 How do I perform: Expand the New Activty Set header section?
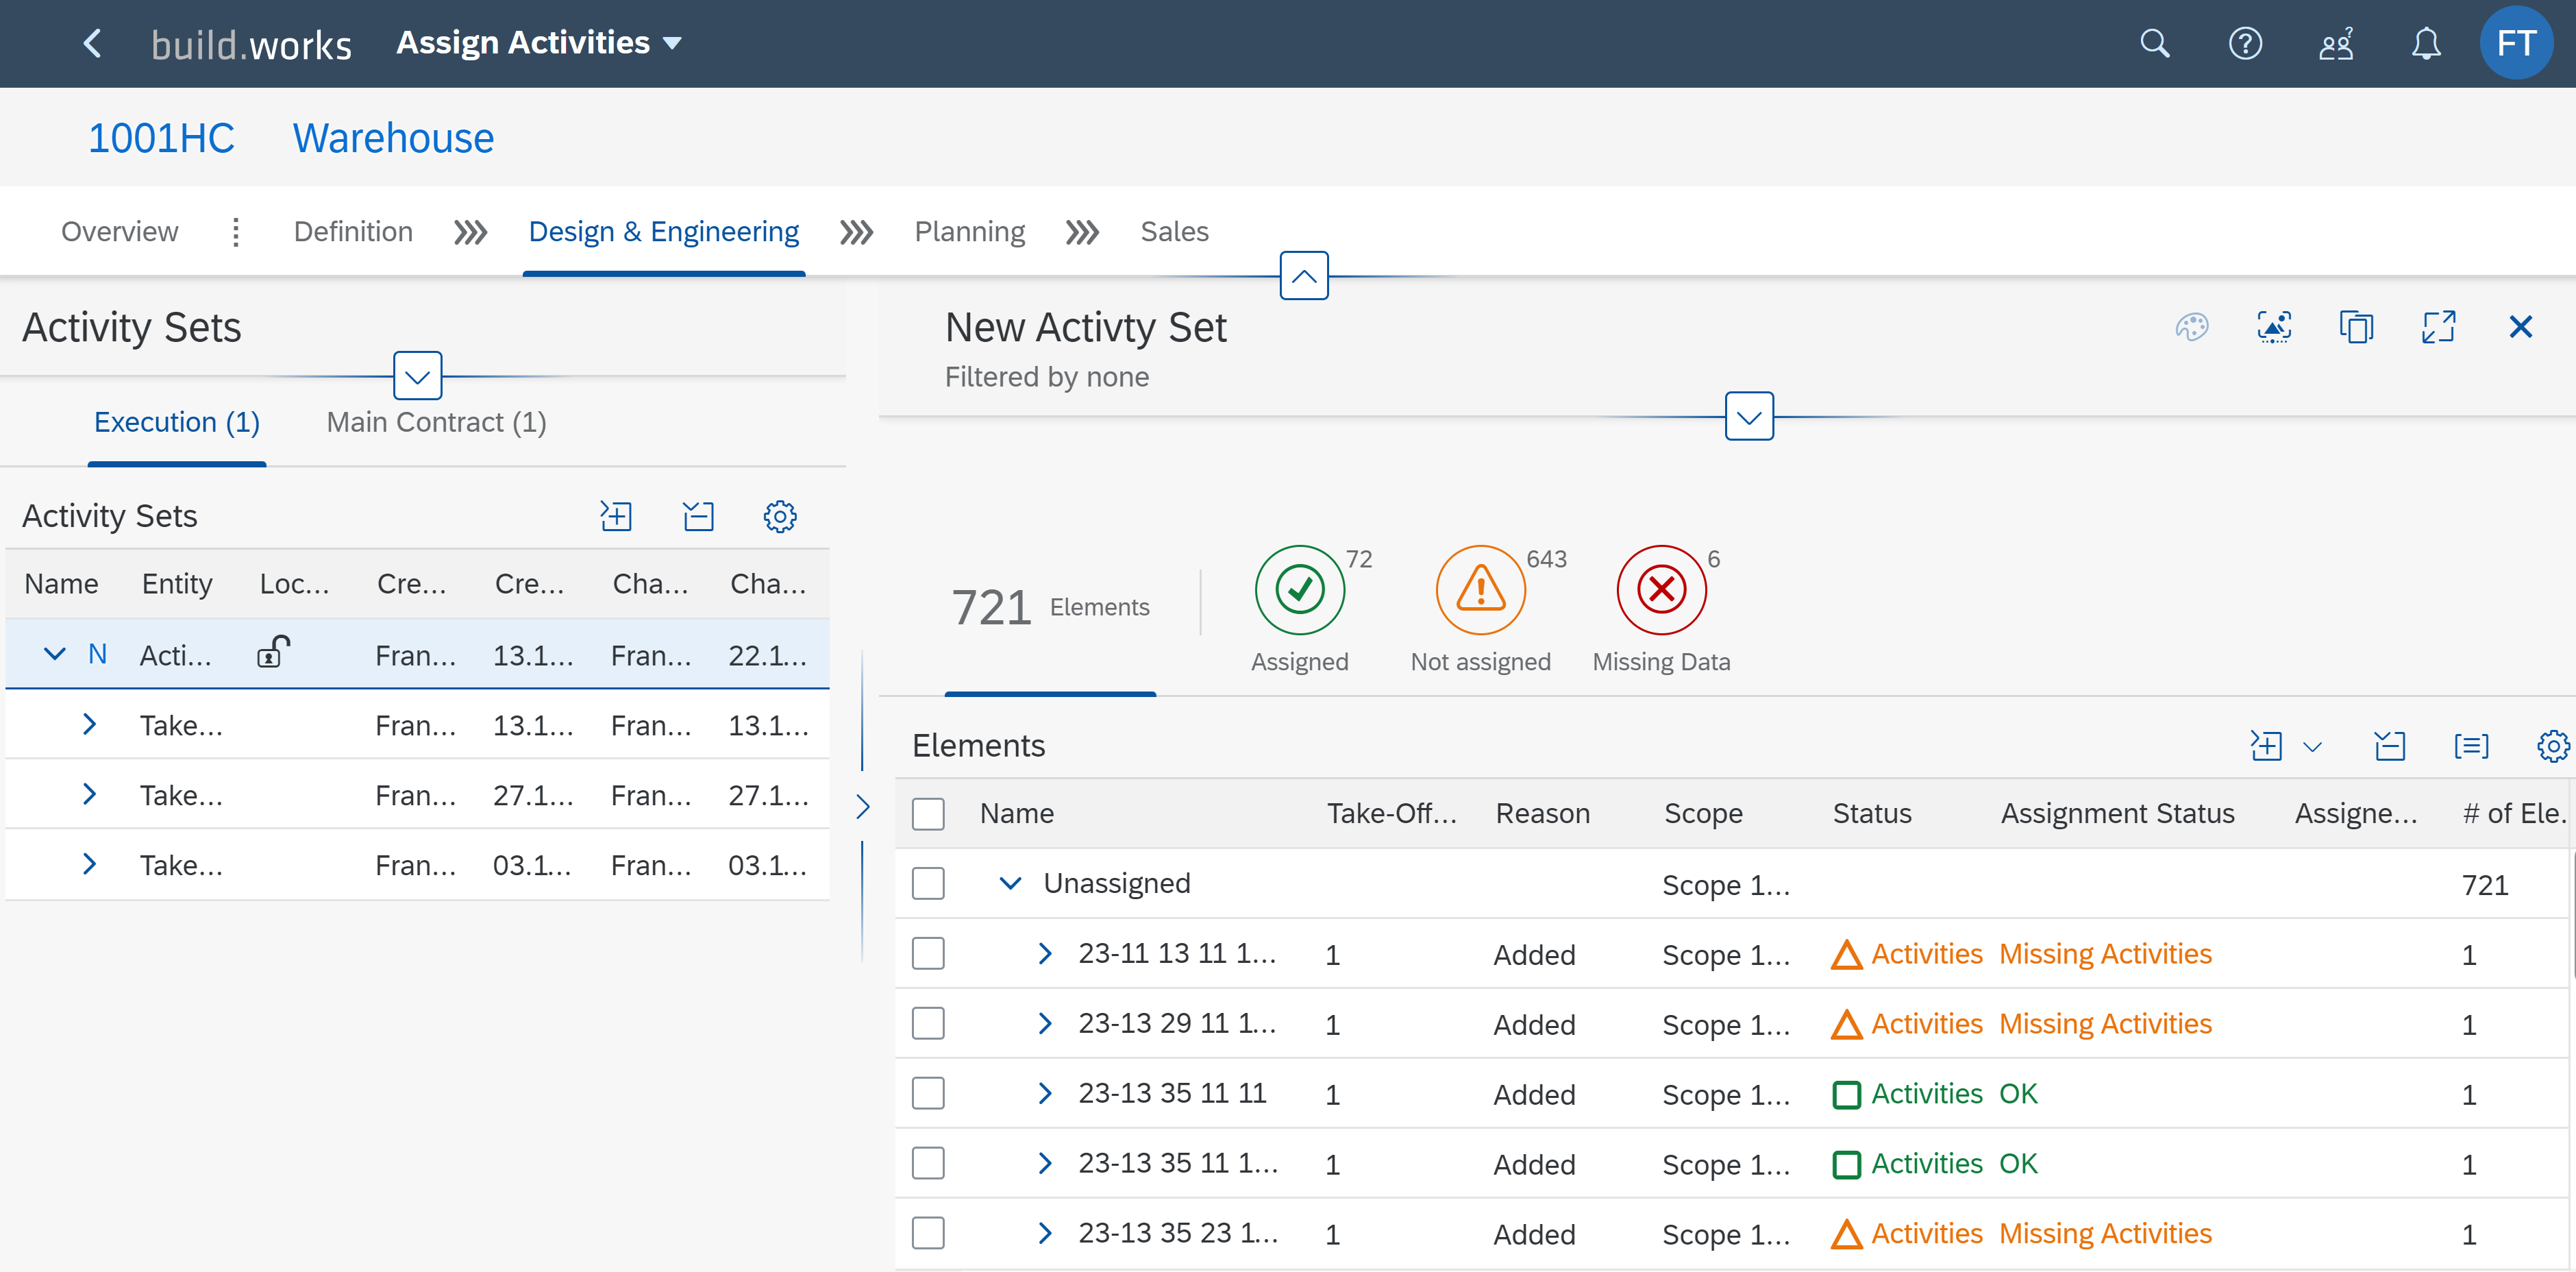(1749, 416)
